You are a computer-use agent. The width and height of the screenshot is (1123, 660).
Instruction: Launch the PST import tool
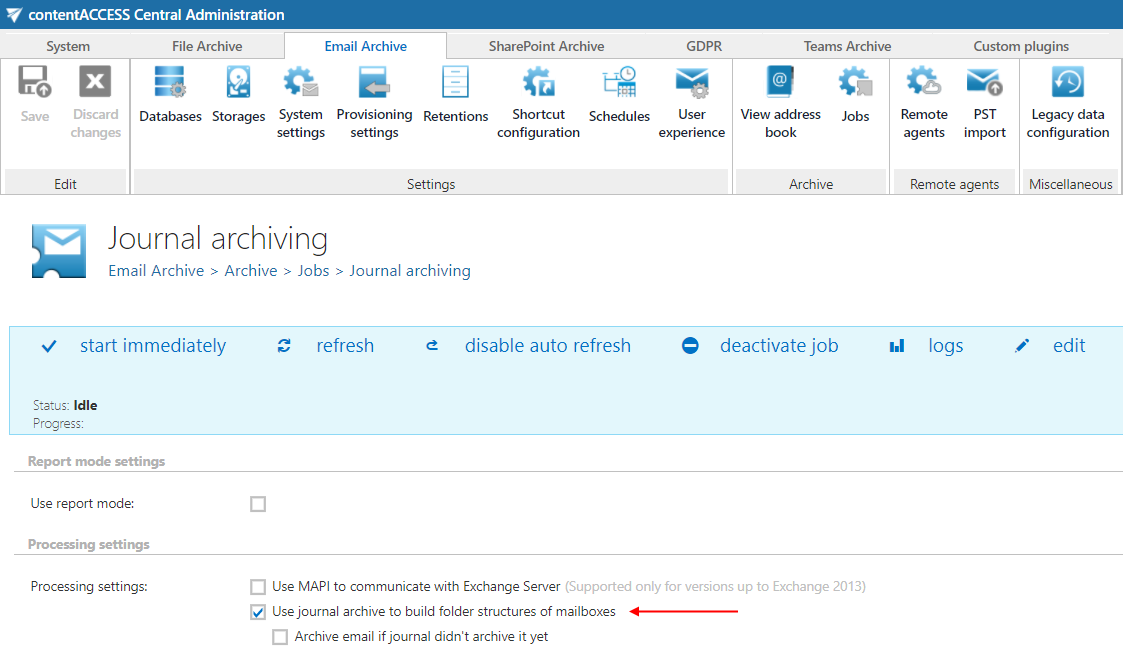point(984,84)
